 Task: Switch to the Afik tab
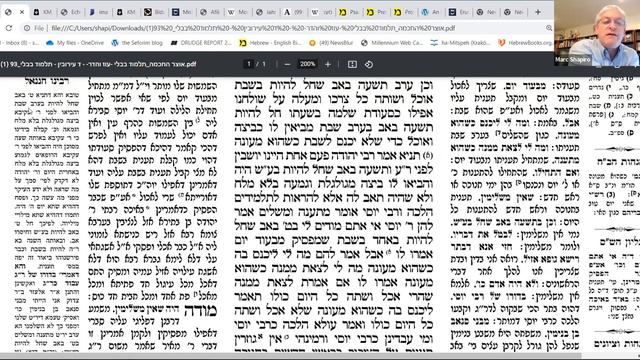pos(210,12)
